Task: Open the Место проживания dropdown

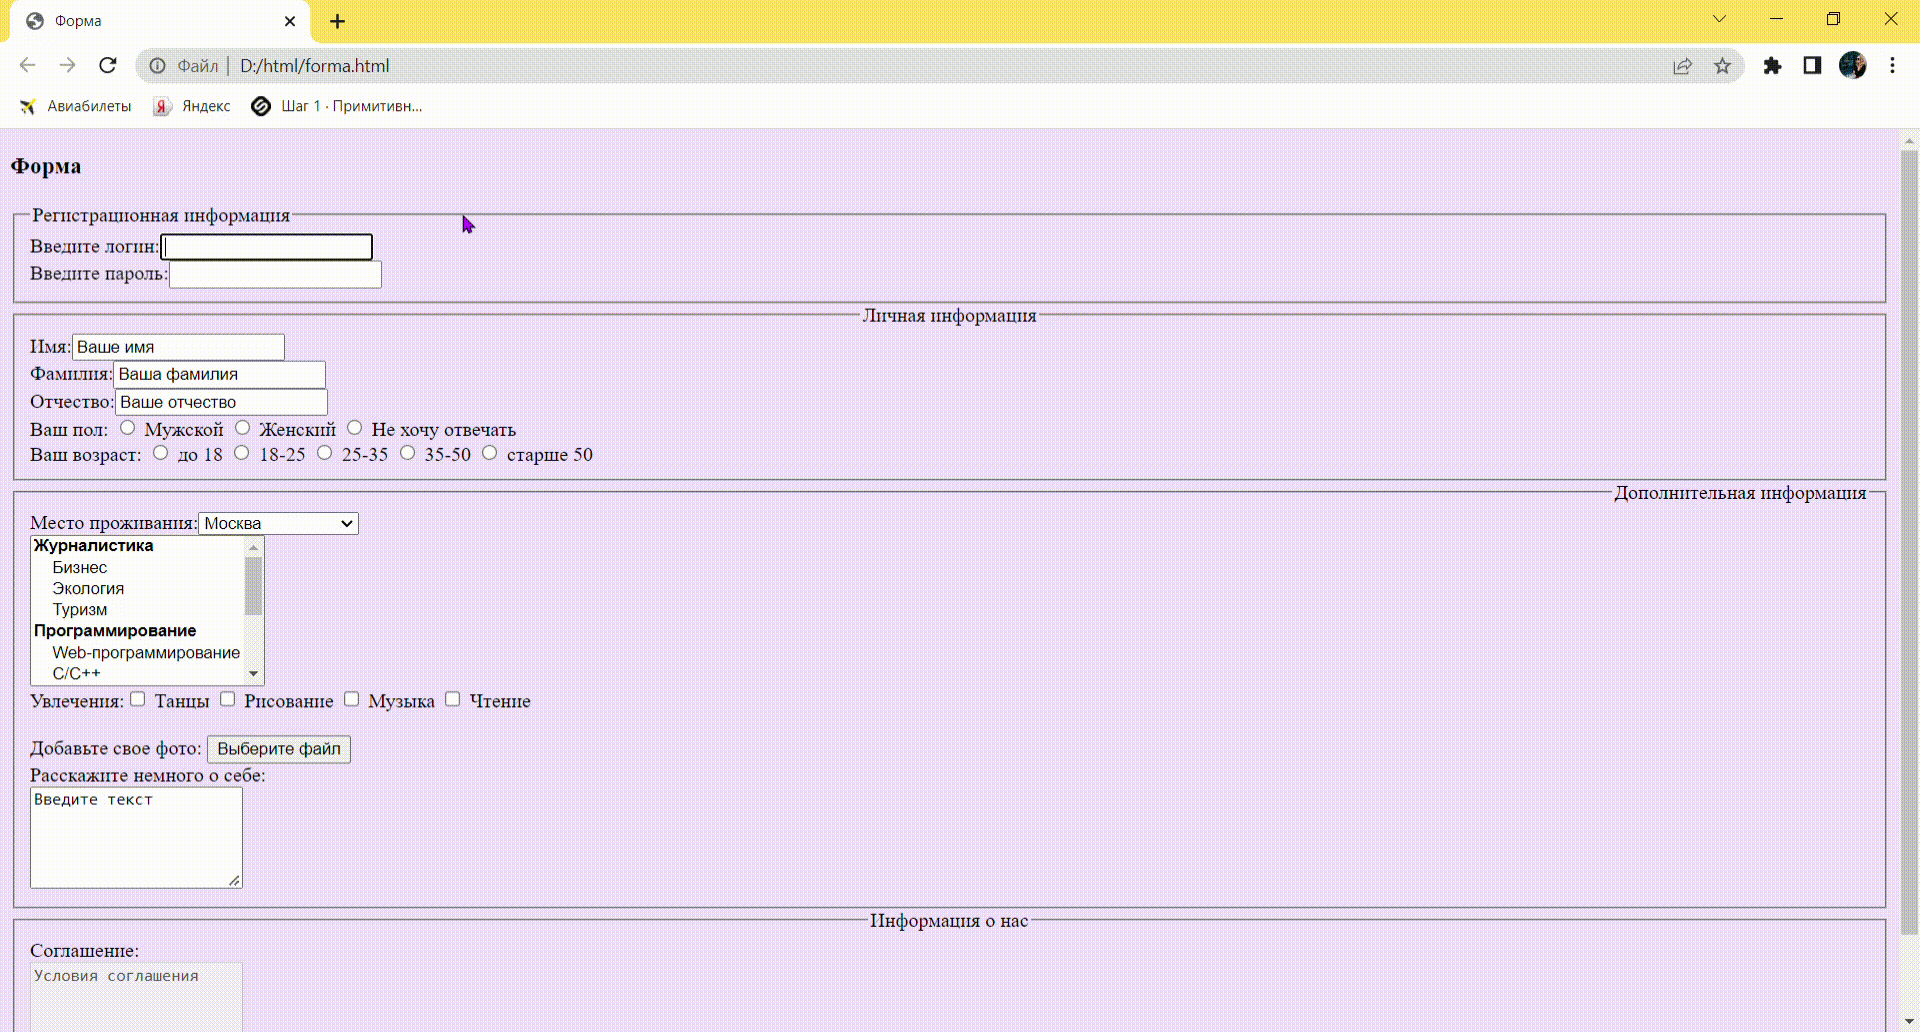Action: pyautogui.click(x=278, y=523)
